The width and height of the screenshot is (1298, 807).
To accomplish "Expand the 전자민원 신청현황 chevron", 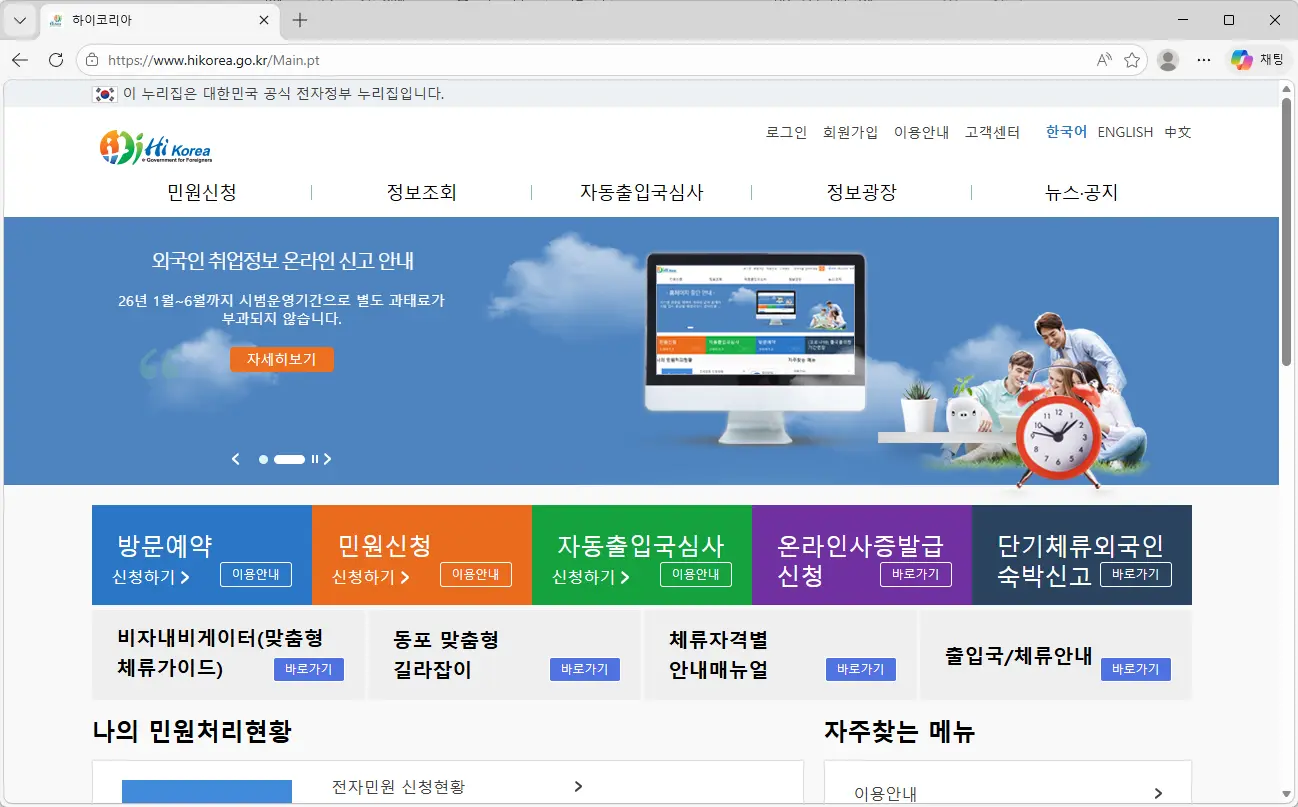I will tap(579, 787).
